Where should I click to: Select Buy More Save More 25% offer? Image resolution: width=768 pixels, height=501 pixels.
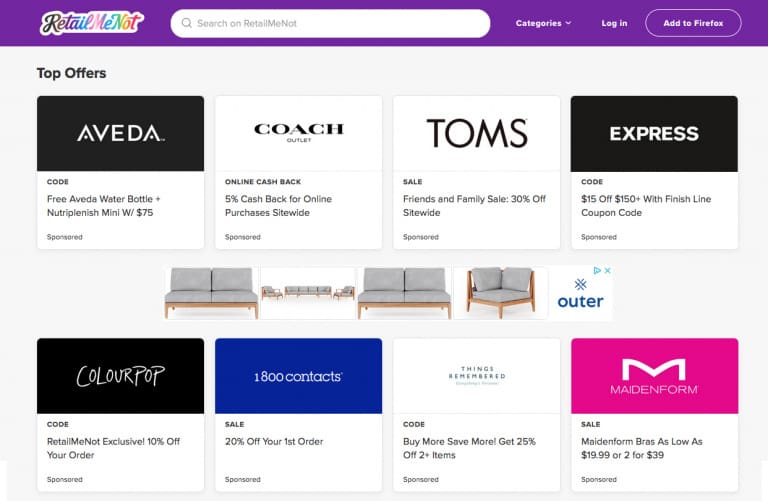469,448
